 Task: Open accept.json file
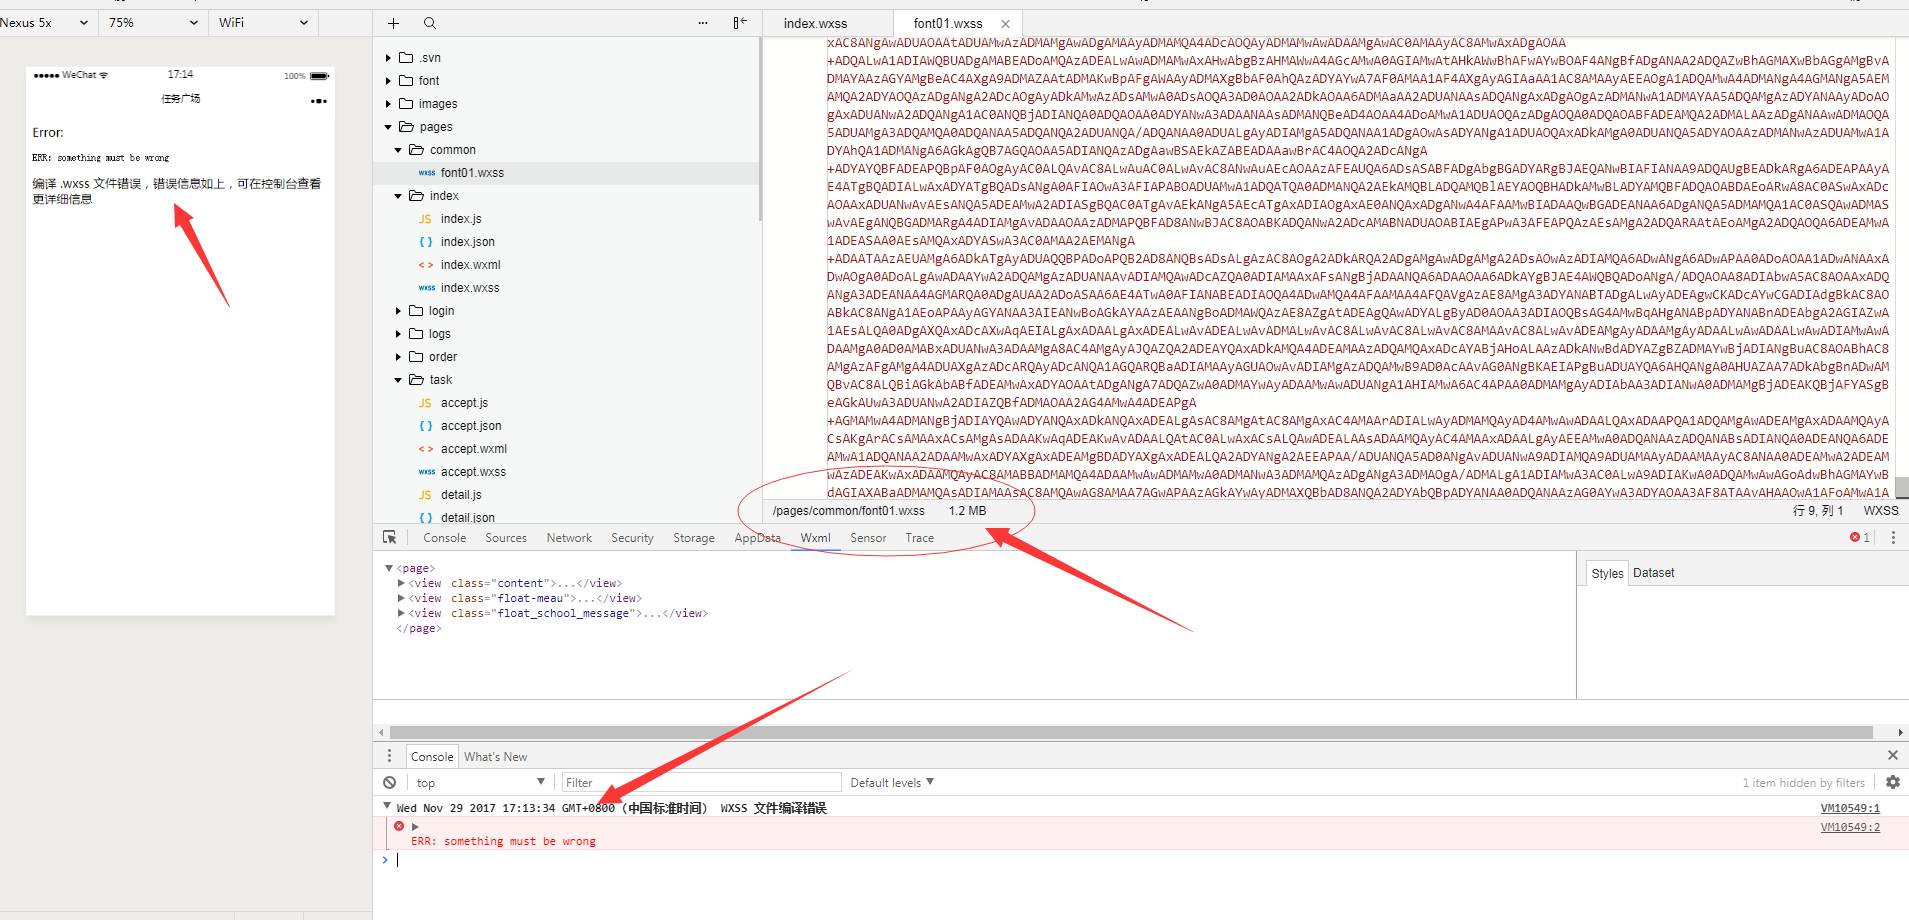tap(471, 426)
